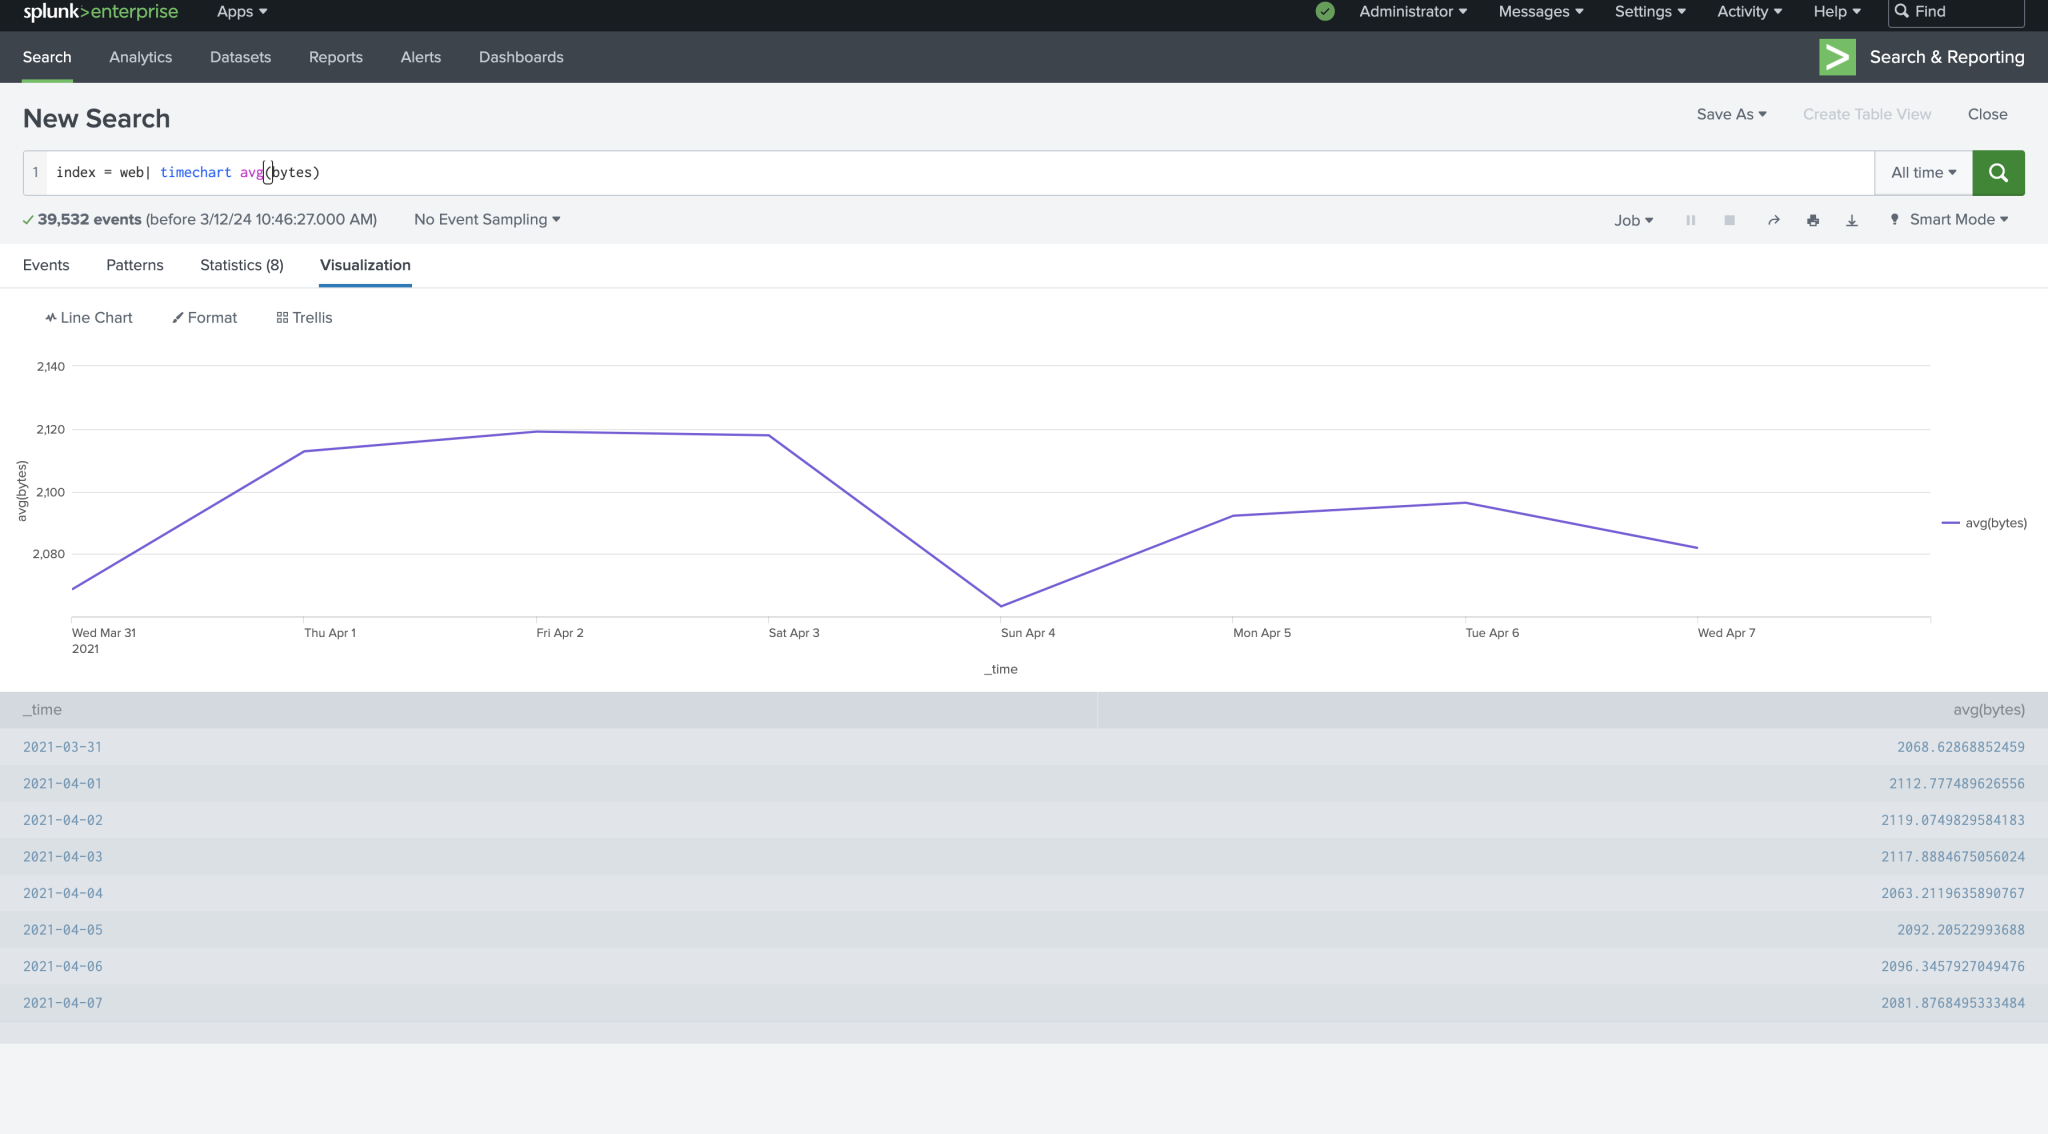Share the search job
The image size is (2048, 1134).
coord(1772,219)
